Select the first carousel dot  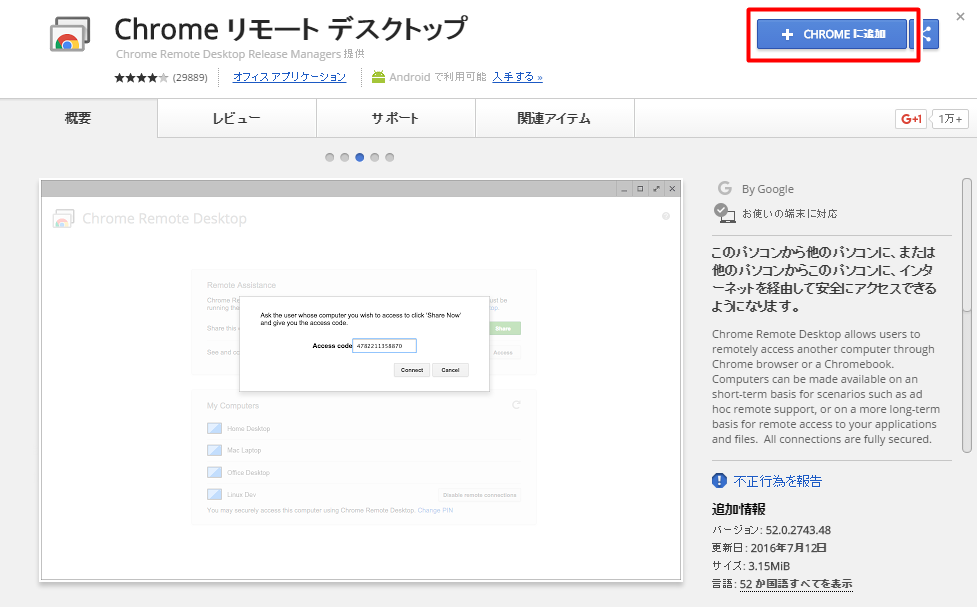coord(330,158)
